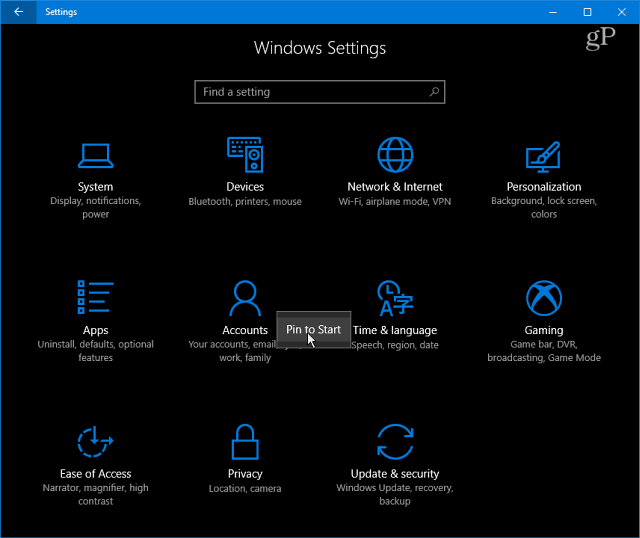This screenshot has height=538, width=640.
Task: Go back using the back arrow
Action: point(18,12)
